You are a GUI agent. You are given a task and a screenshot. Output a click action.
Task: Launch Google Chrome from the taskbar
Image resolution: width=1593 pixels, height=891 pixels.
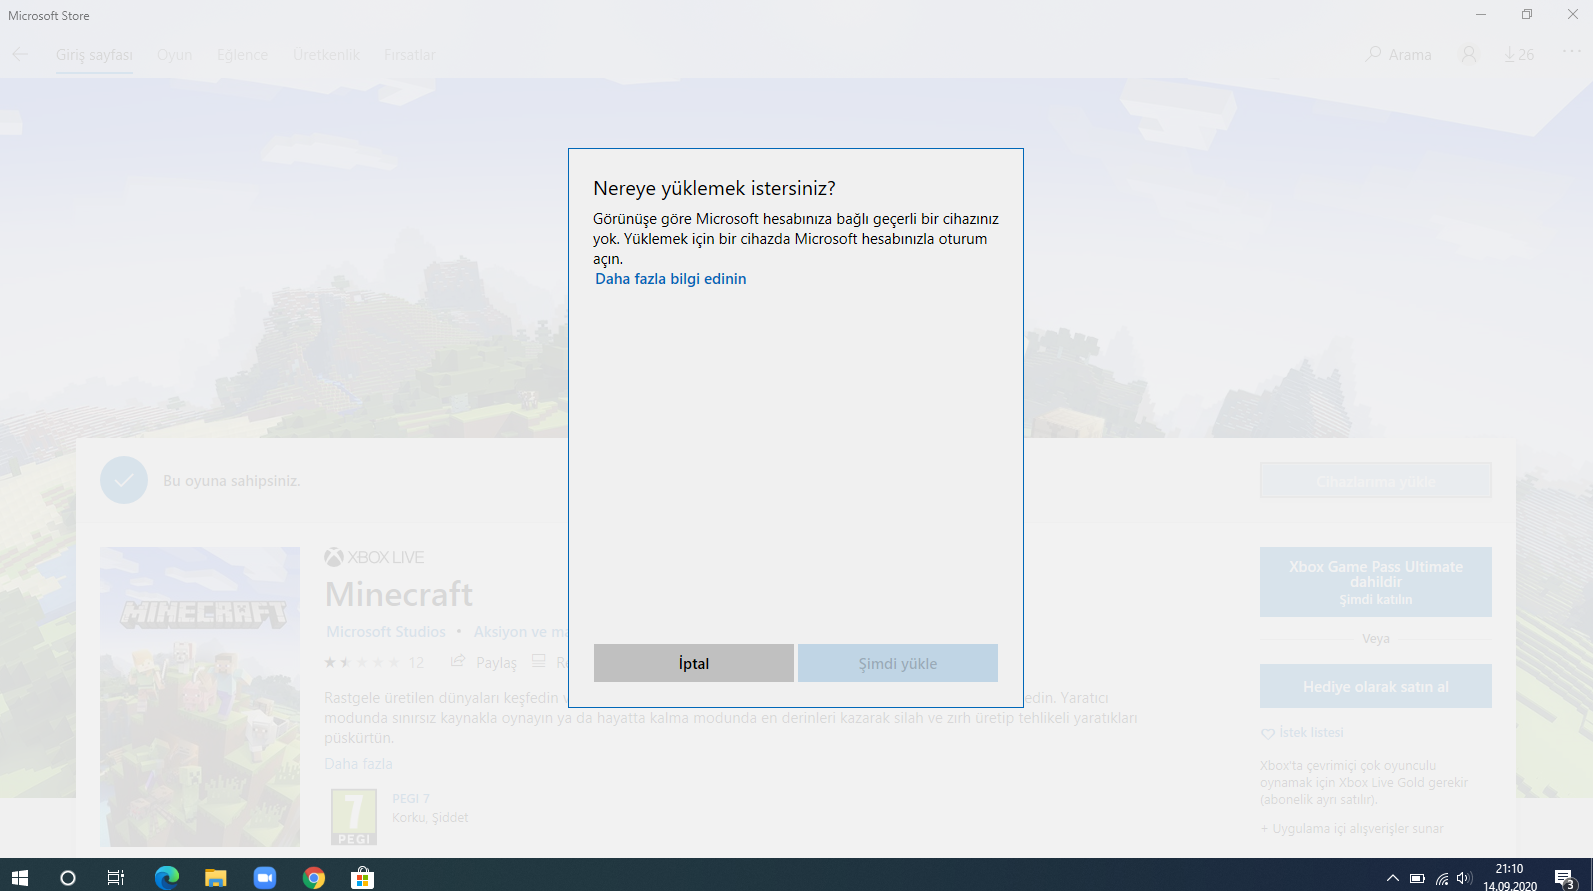pos(314,877)
